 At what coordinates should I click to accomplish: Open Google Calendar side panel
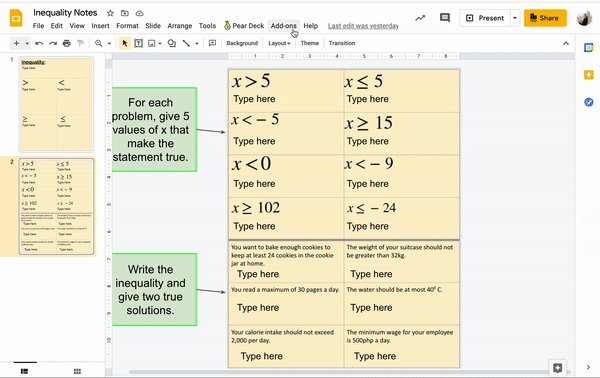[589, 48]
